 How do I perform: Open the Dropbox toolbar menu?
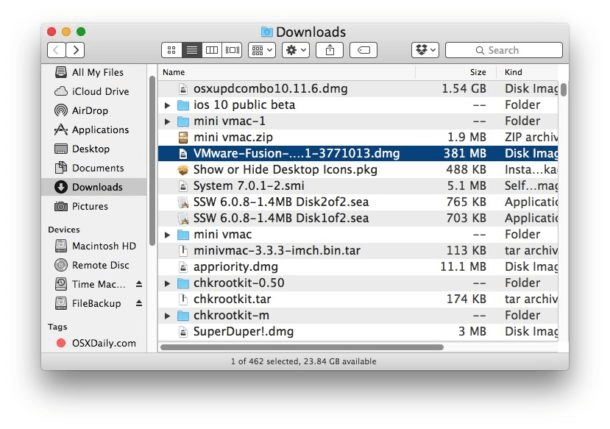[x=425, y=50]
